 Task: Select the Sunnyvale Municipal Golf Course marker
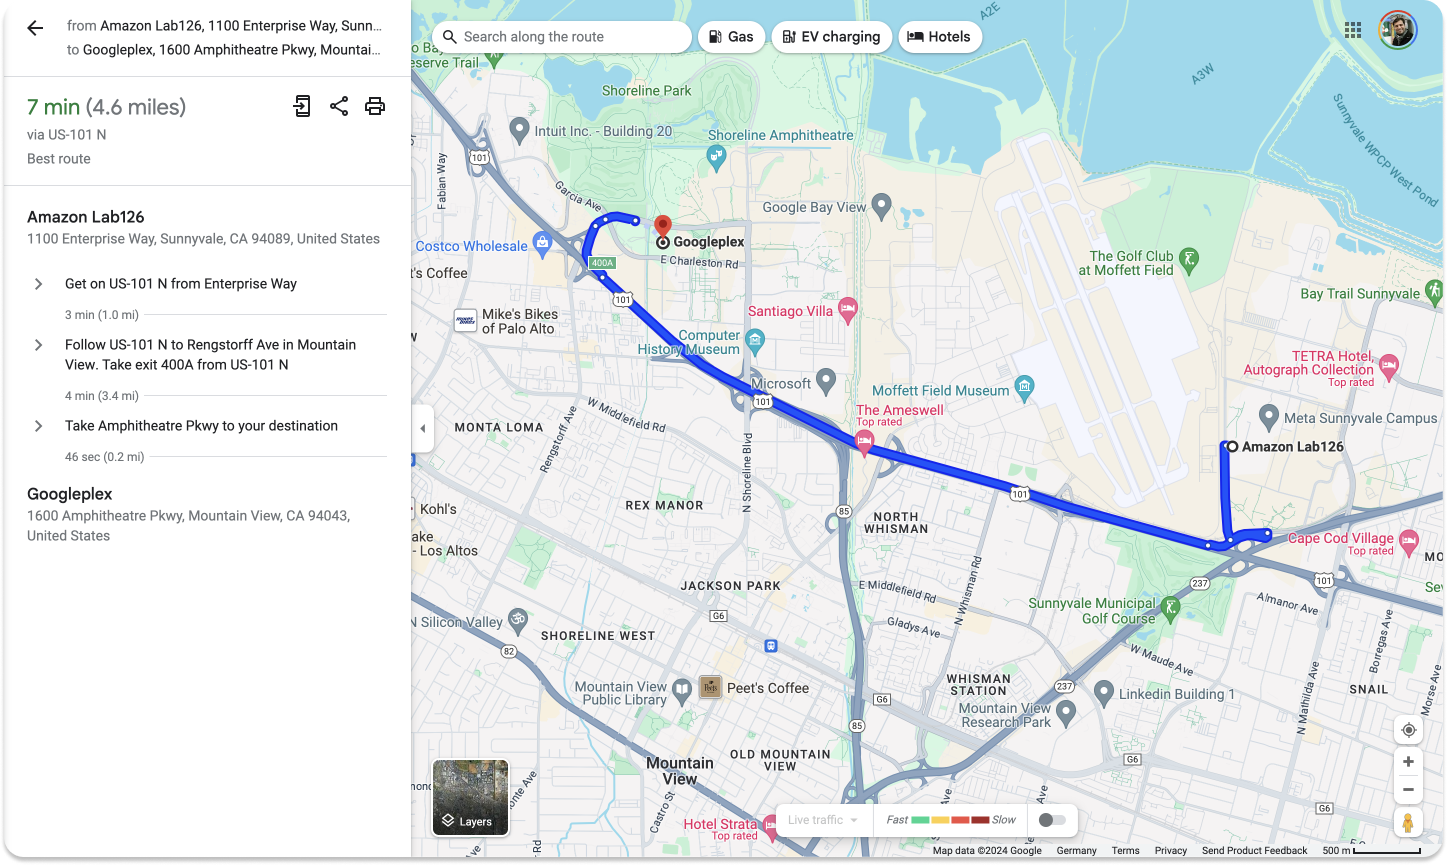point(1171,607)
